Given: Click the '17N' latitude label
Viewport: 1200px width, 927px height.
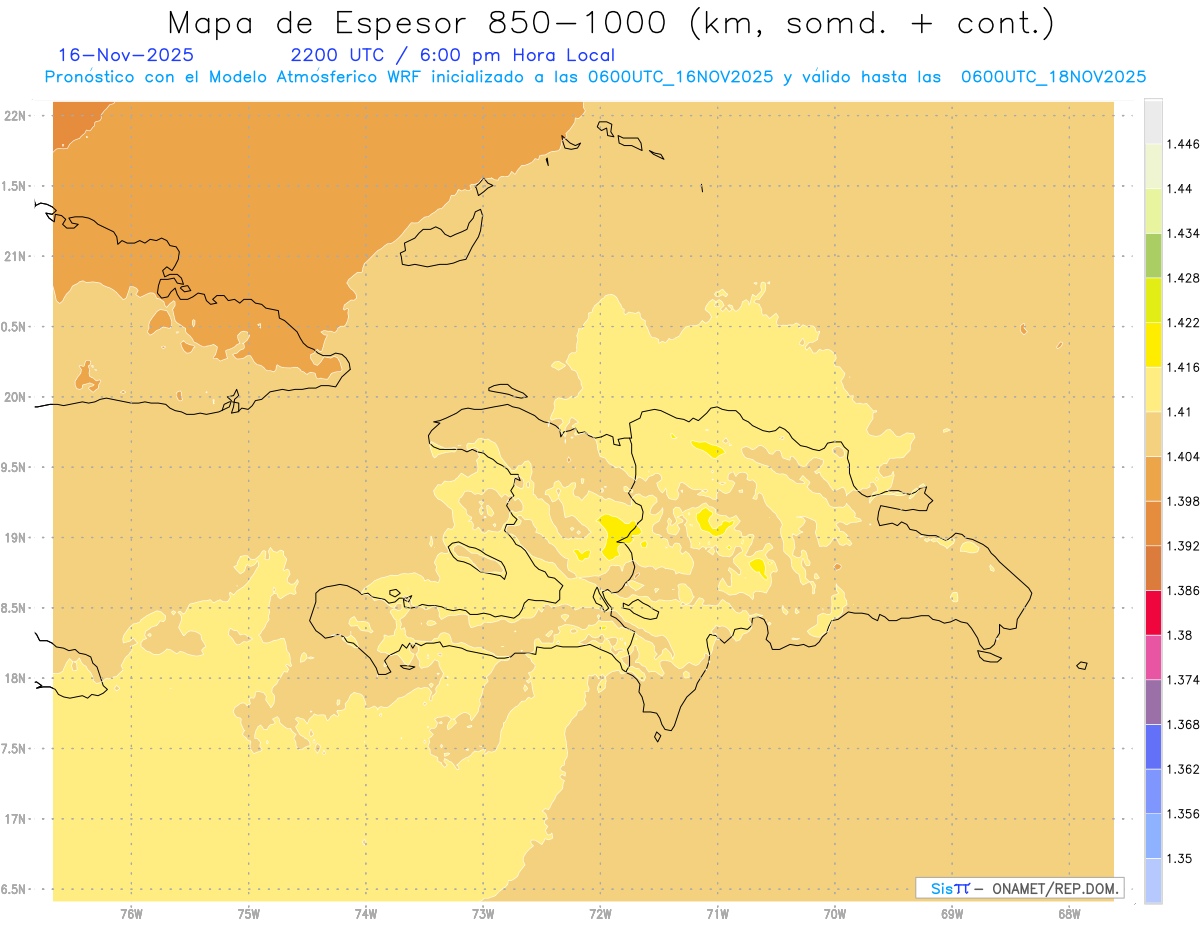Looking at the screenshot, I should coord(15,819).
